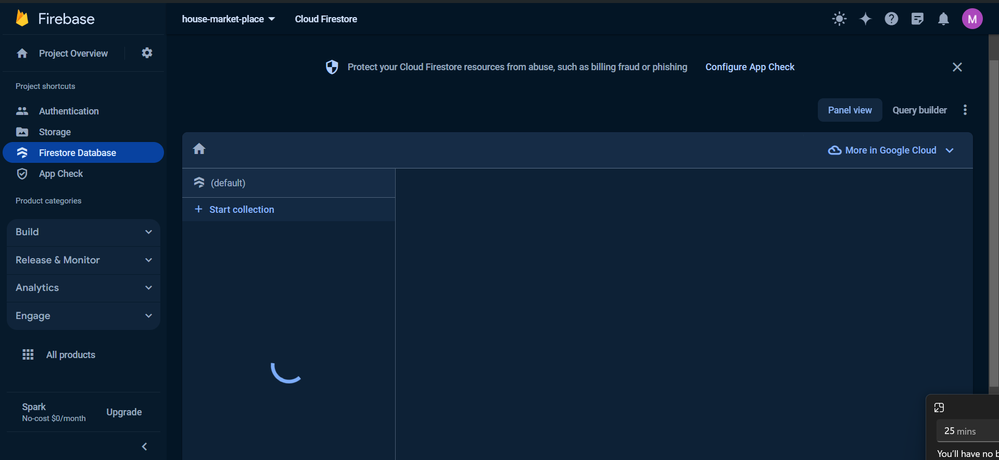Click the Google Cloud icon
999x460 pixels.
click(834, 150)
